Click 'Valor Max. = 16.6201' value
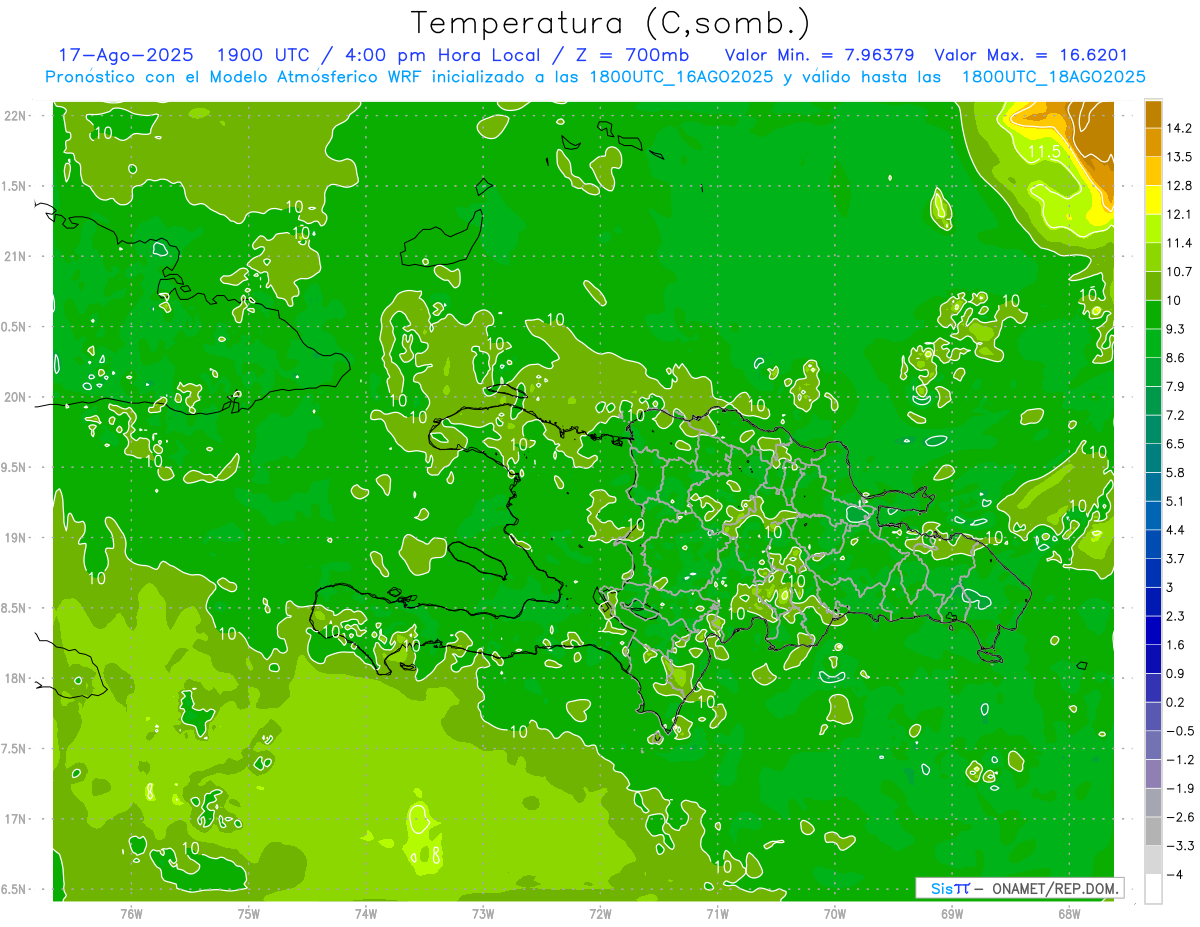 [1030, 55]
